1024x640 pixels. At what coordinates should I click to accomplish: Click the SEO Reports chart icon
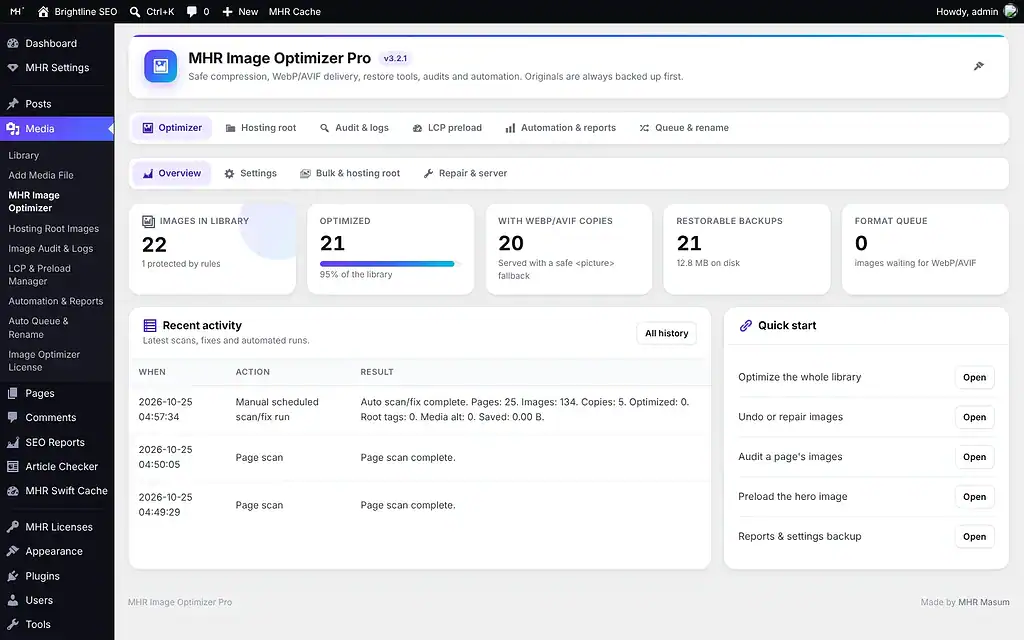[x=13, y=442]
